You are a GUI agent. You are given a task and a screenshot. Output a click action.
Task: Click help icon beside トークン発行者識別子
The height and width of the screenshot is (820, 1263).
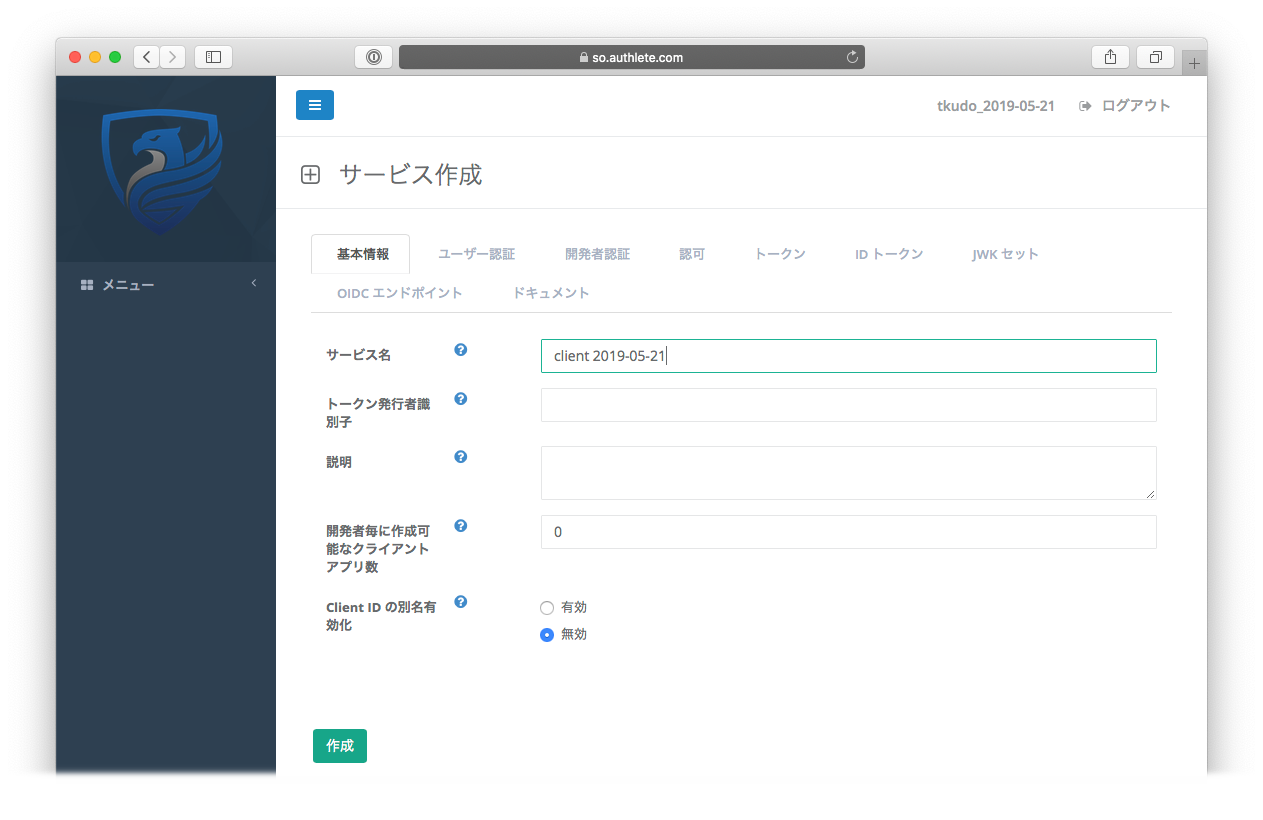[461, 399]
